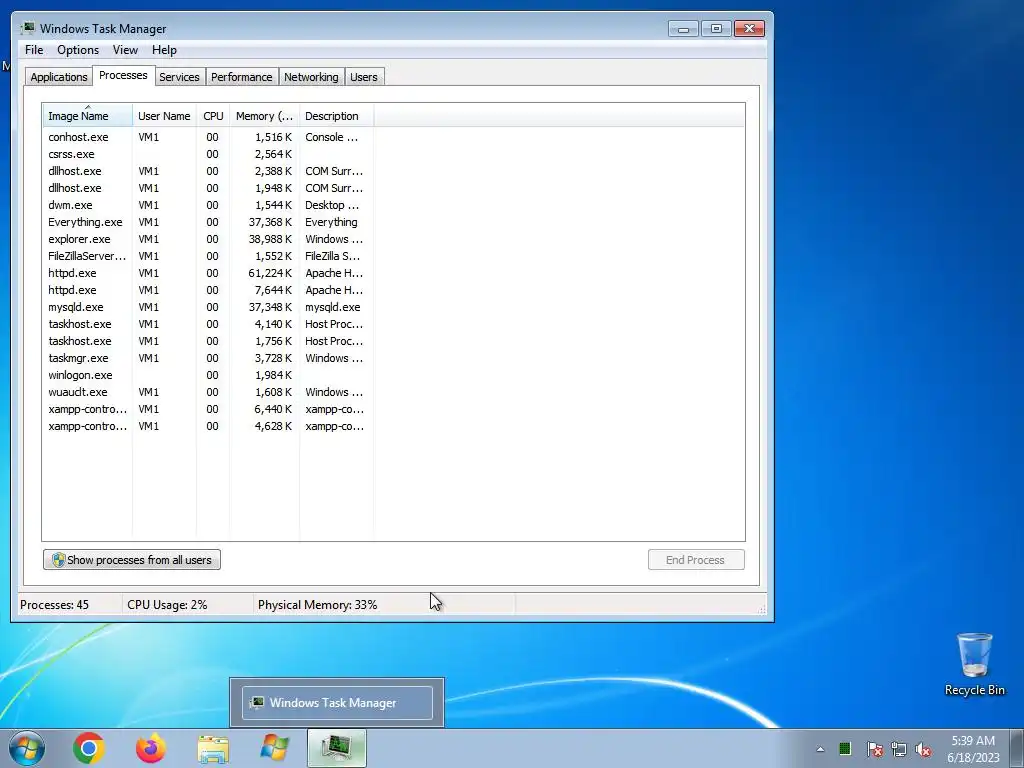Switch to the Users tab
The height and width of the screenshot is (768, 1024).
pyautogui.click(x=364, y=76)
